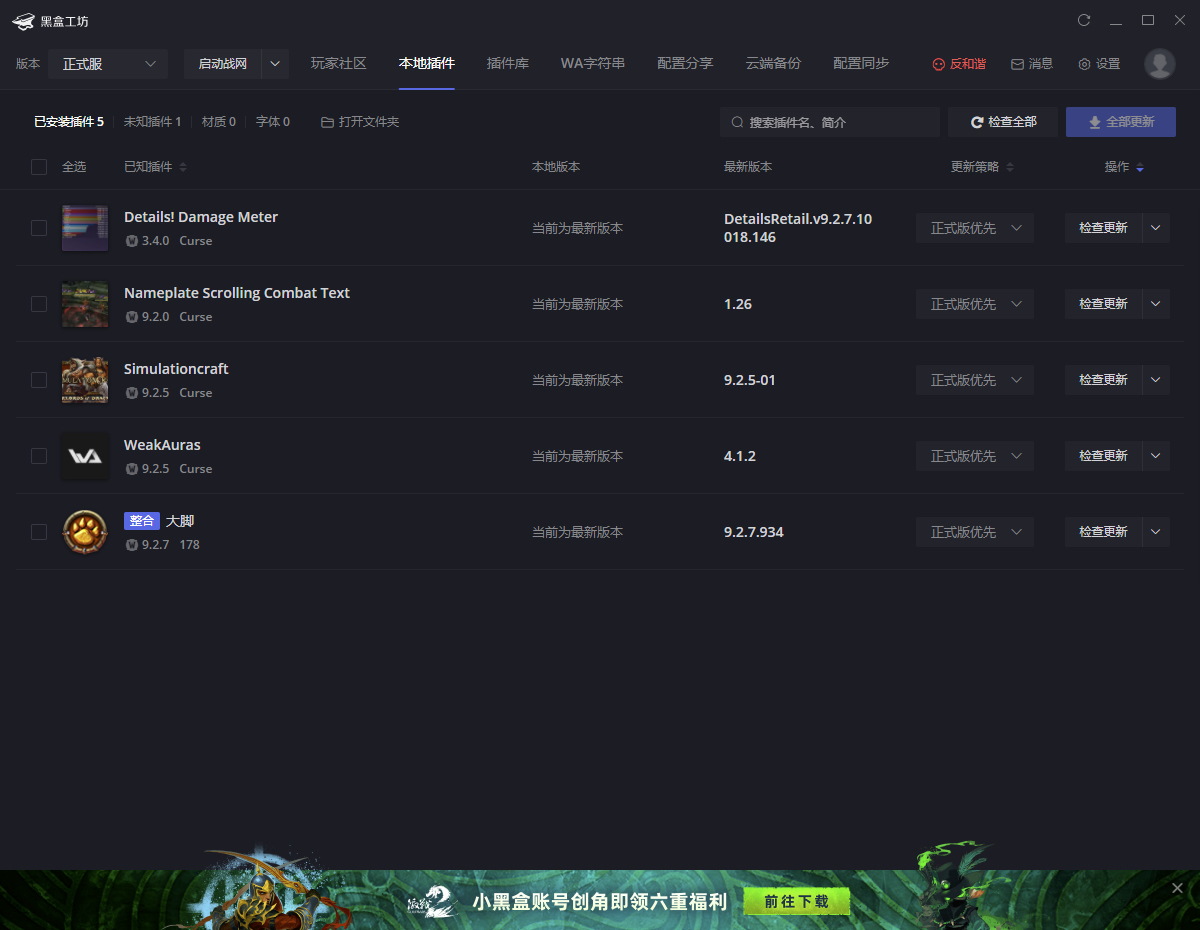
Task: Select the 未知插件 1 filter tab
Action: 153,122
